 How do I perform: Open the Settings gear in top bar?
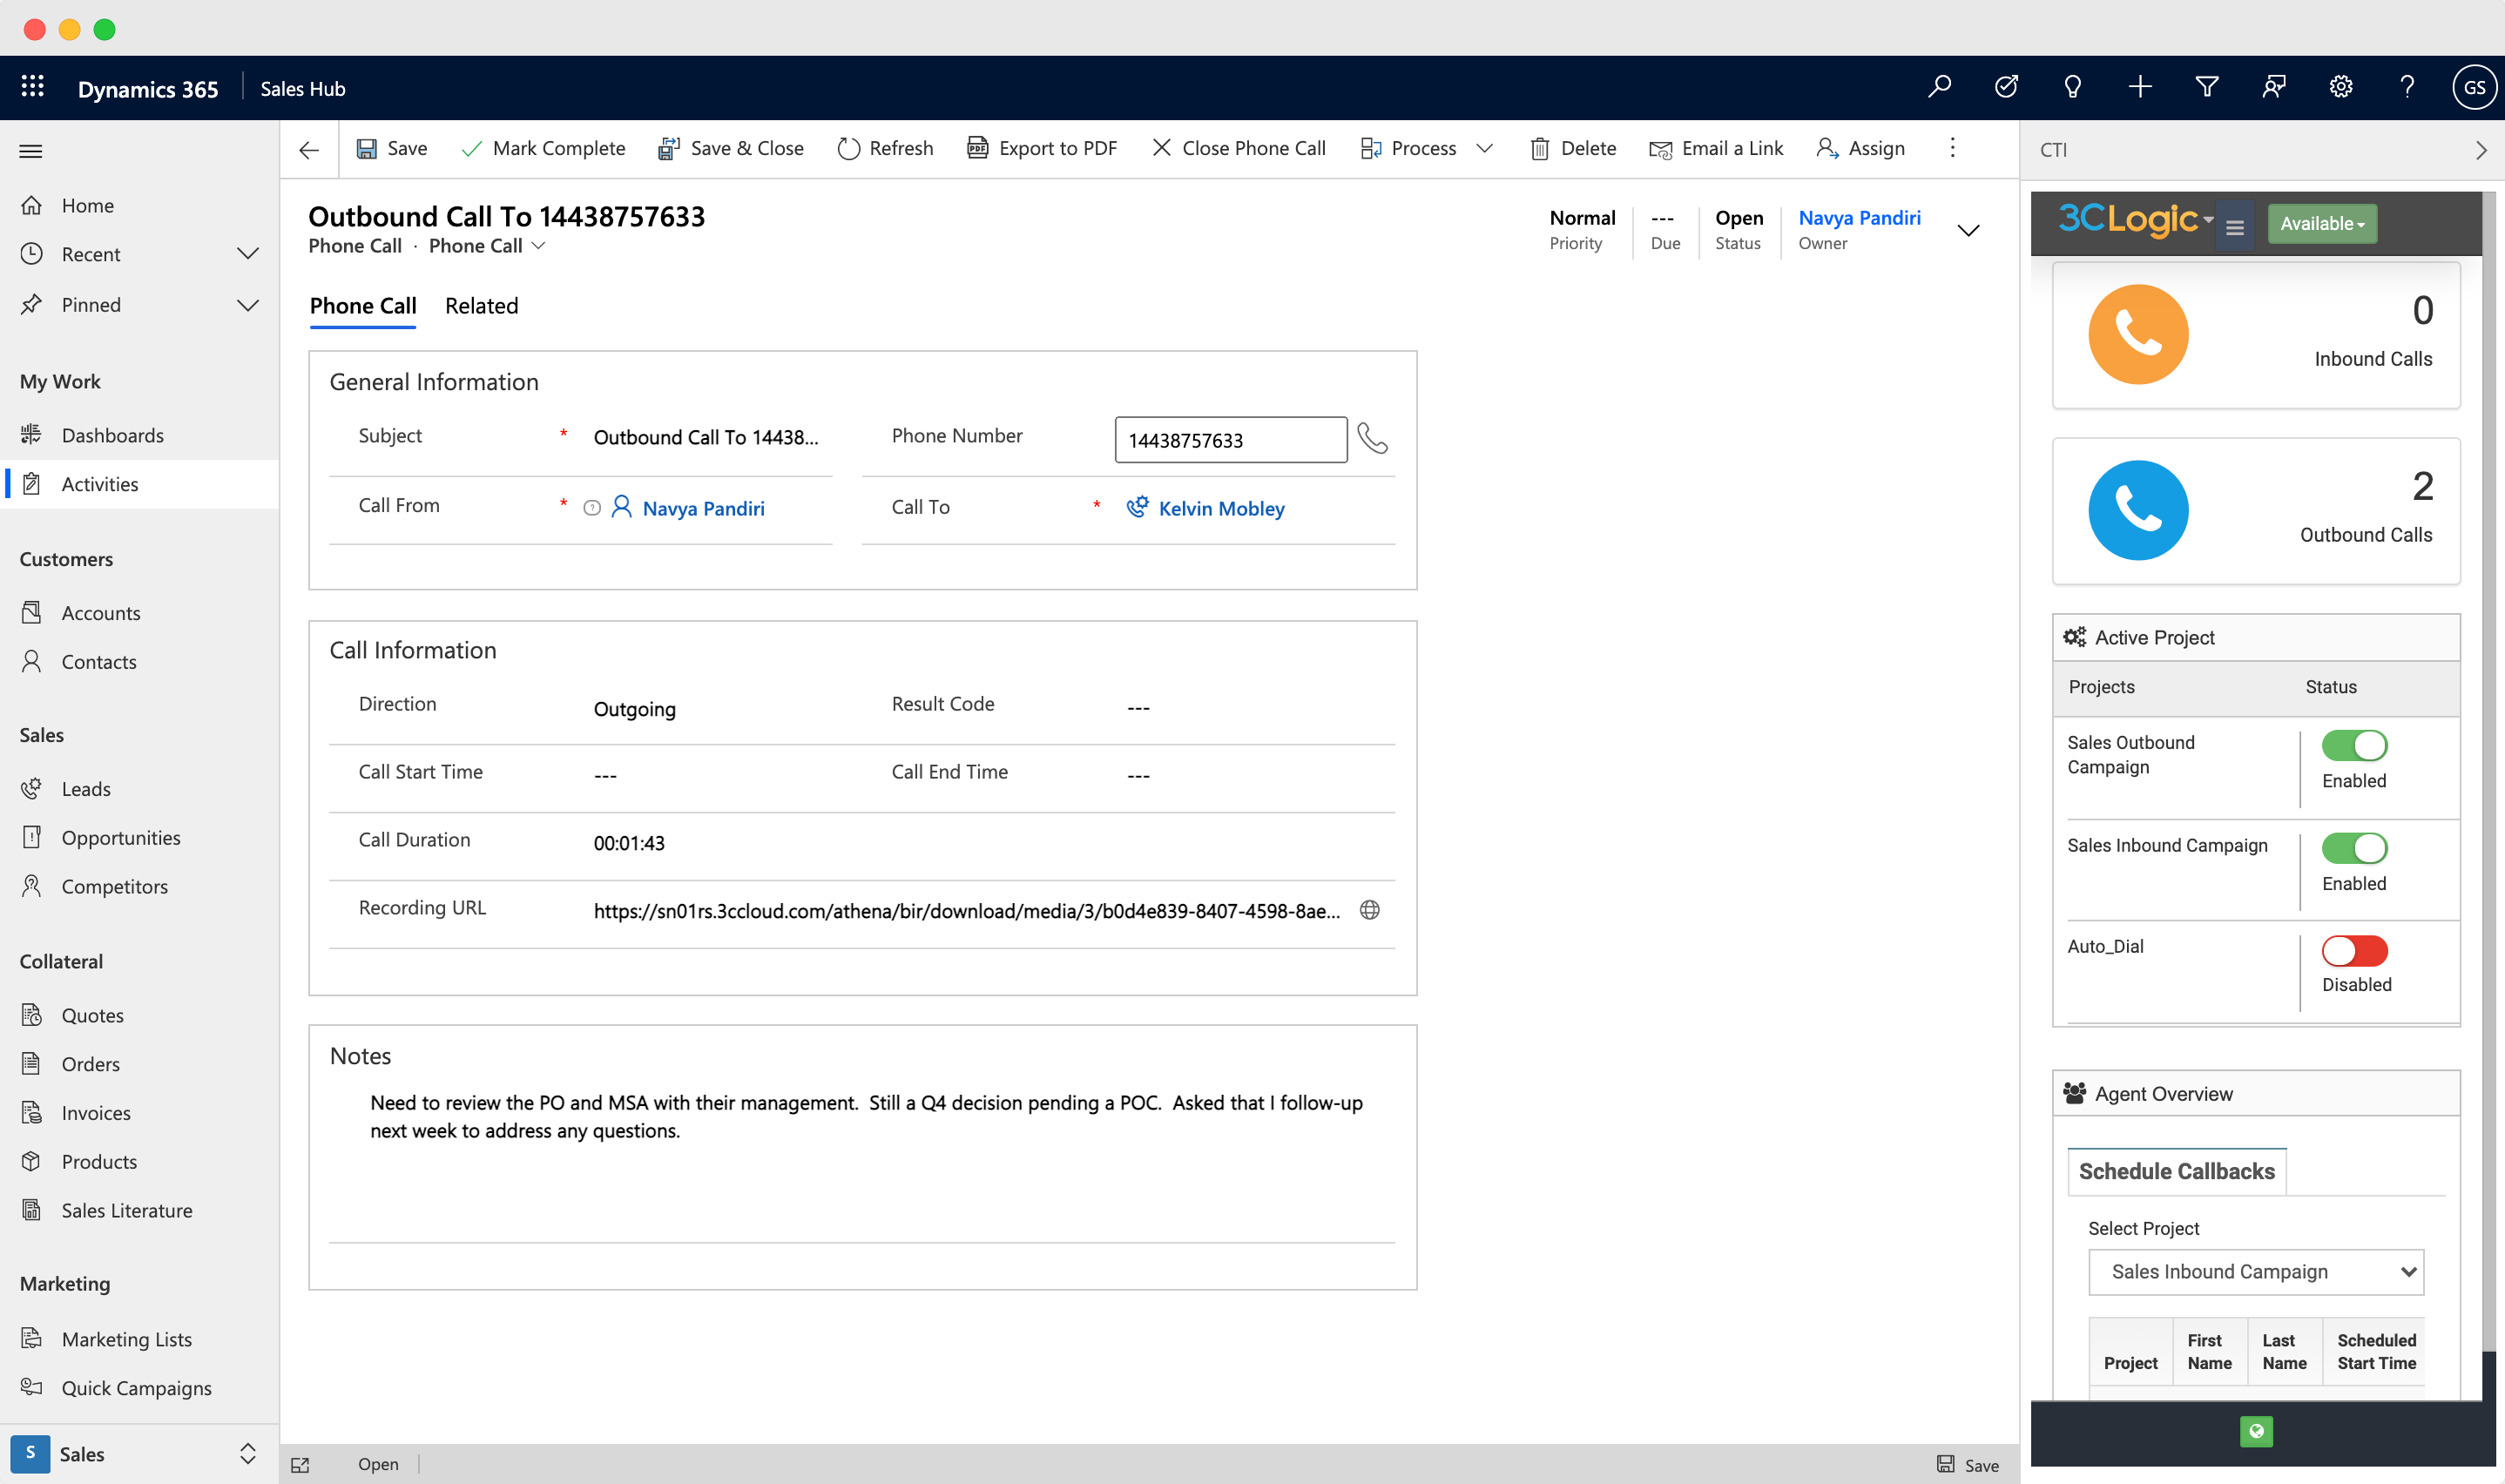coord(2340,87)
